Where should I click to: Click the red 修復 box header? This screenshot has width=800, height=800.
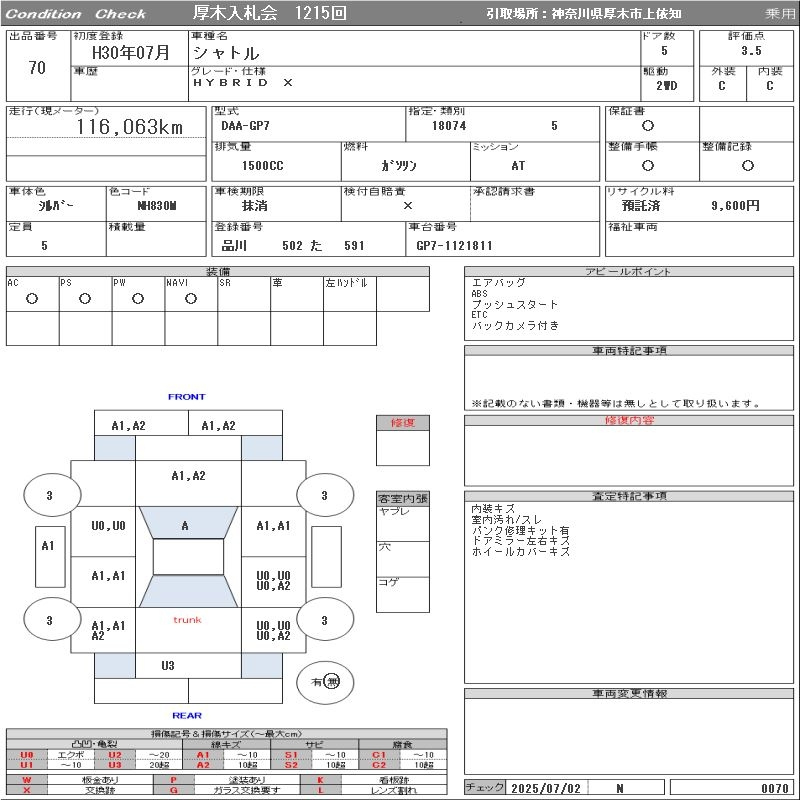coord(403,422)
